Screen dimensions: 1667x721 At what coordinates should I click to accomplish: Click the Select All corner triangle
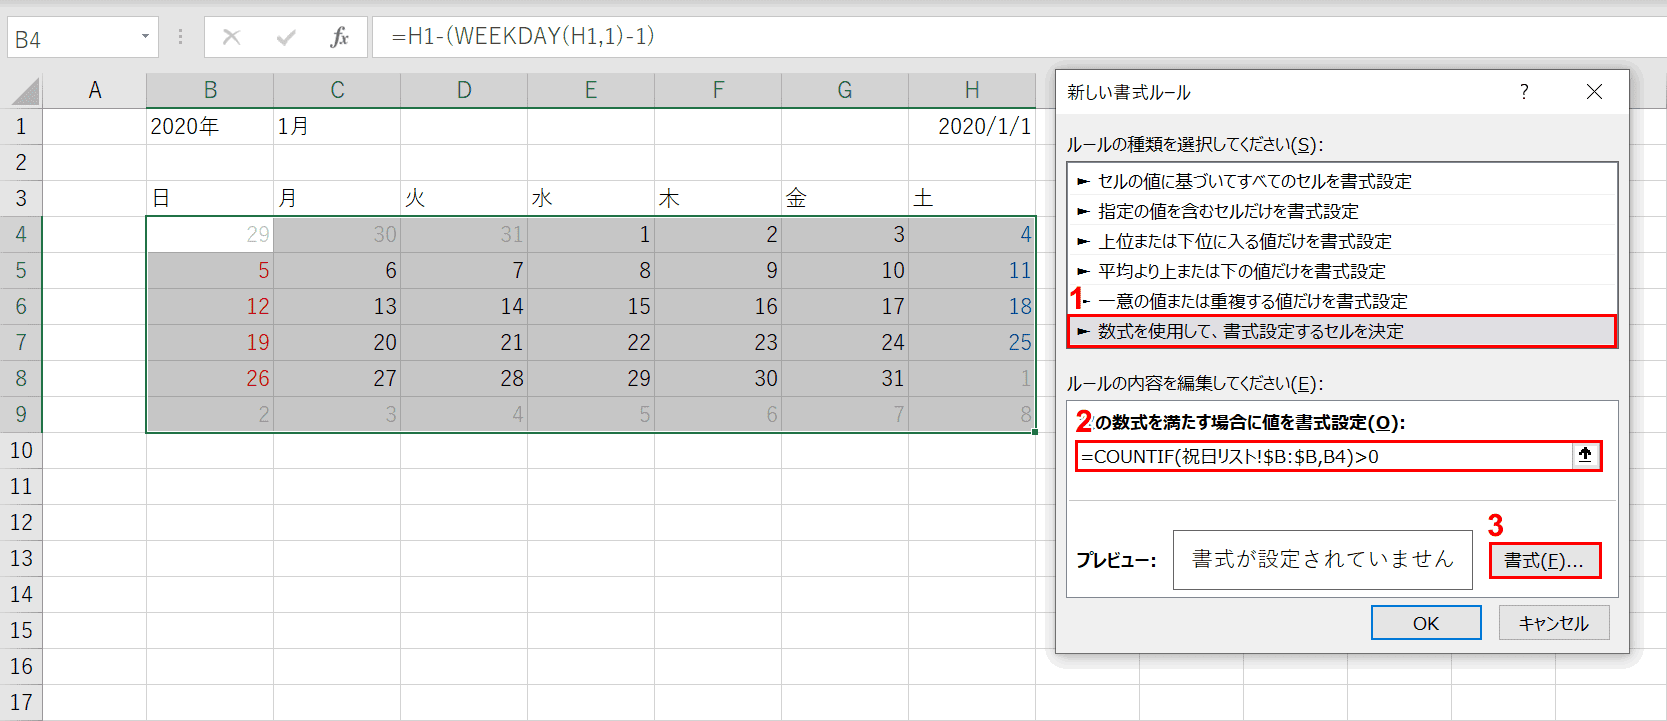(x=25, y=91)
